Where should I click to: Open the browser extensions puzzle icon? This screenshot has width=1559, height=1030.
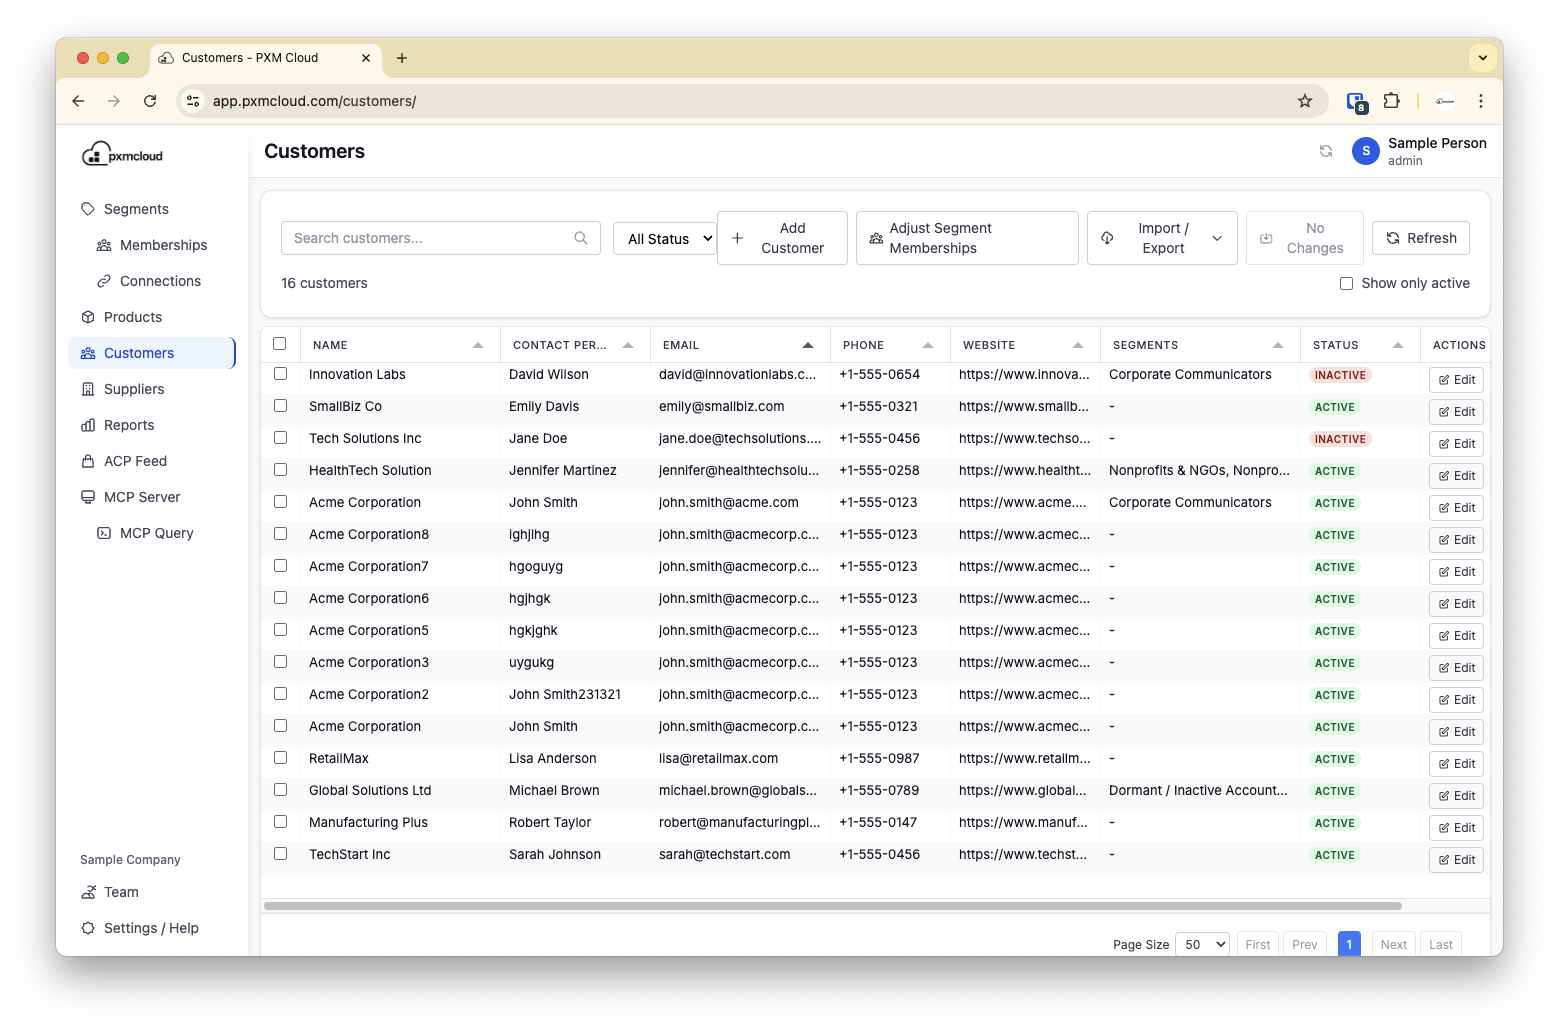pos(1391,101)
